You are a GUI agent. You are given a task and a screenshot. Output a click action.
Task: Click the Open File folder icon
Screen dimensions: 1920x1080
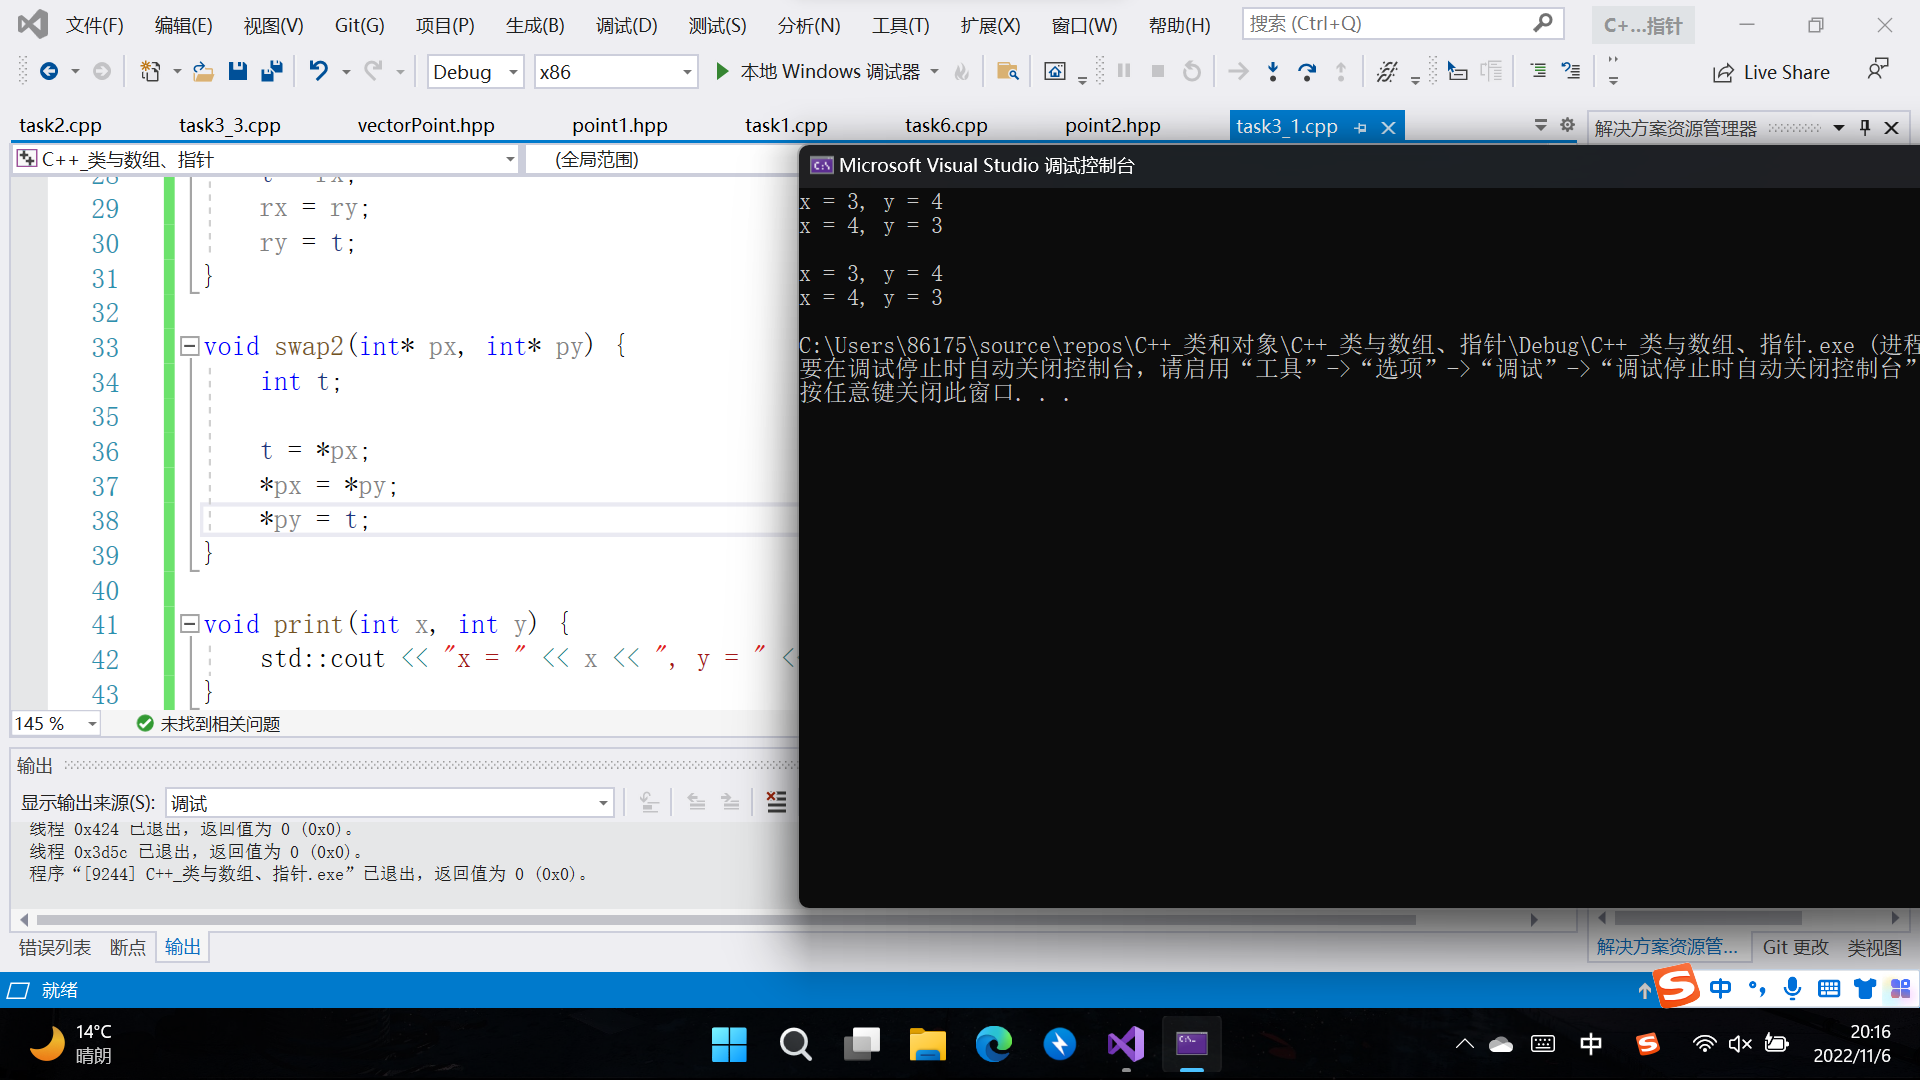pos(203,71)
